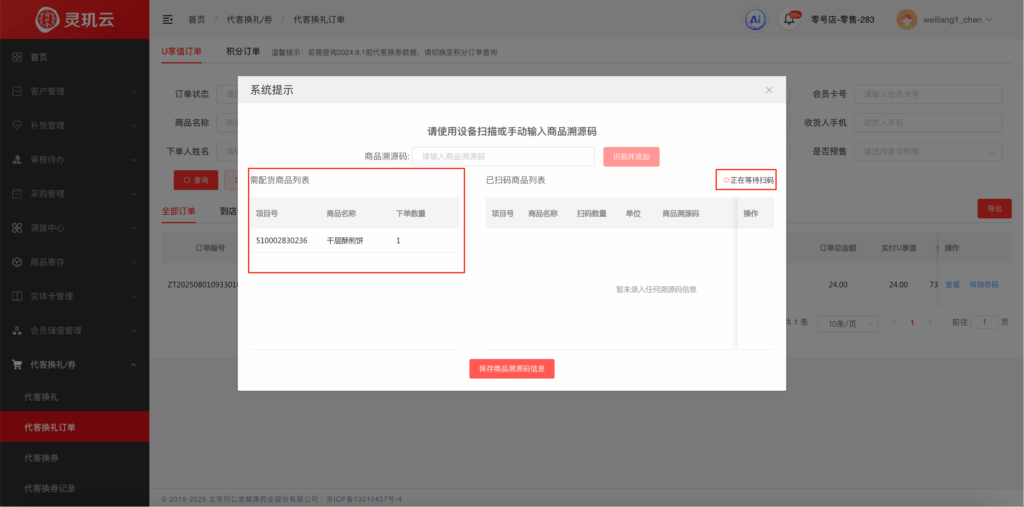
Task: Open the 是否预售 select dropdown
Action: click(x=929, y=152)
